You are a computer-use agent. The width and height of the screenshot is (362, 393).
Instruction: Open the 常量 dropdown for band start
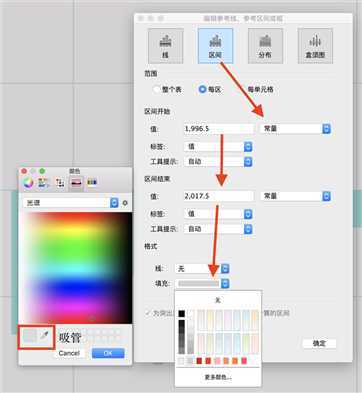(296, 129)
